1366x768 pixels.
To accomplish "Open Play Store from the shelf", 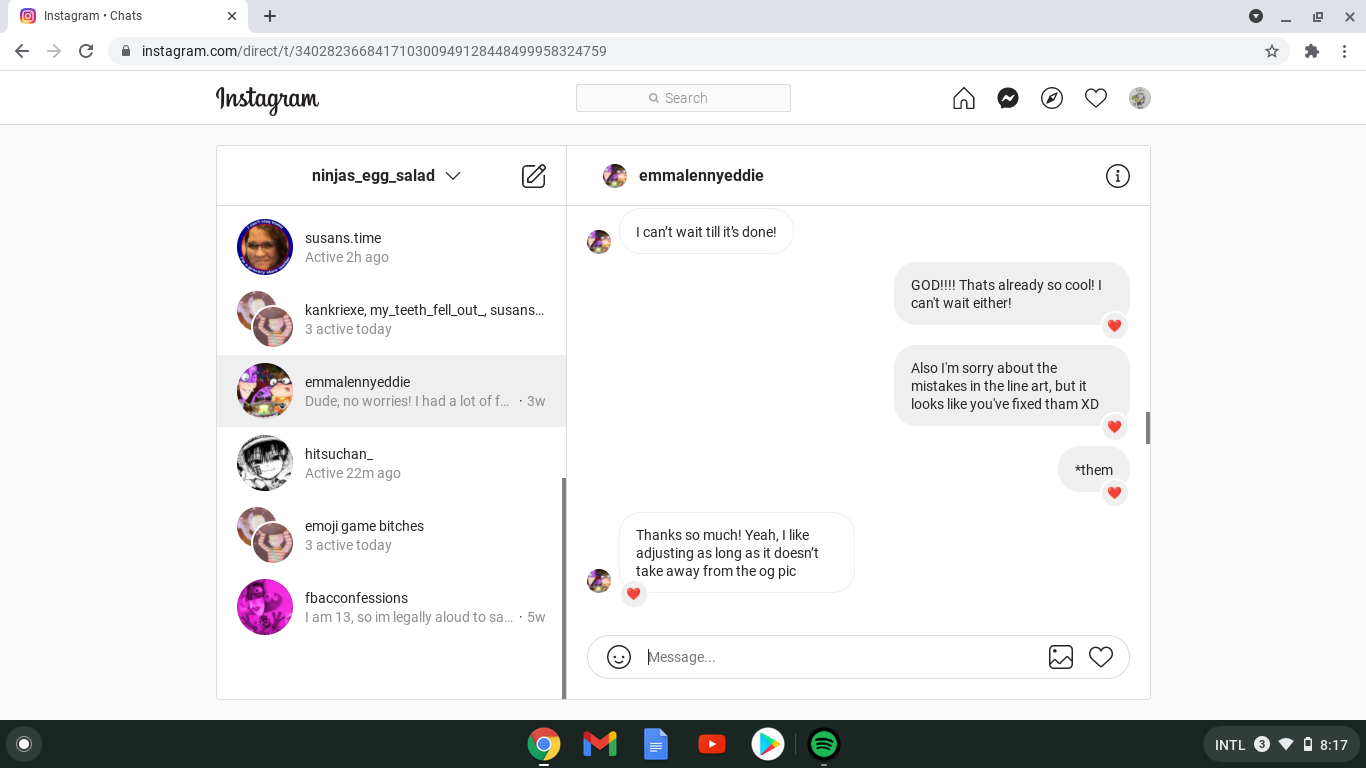I will click(768, 744).
